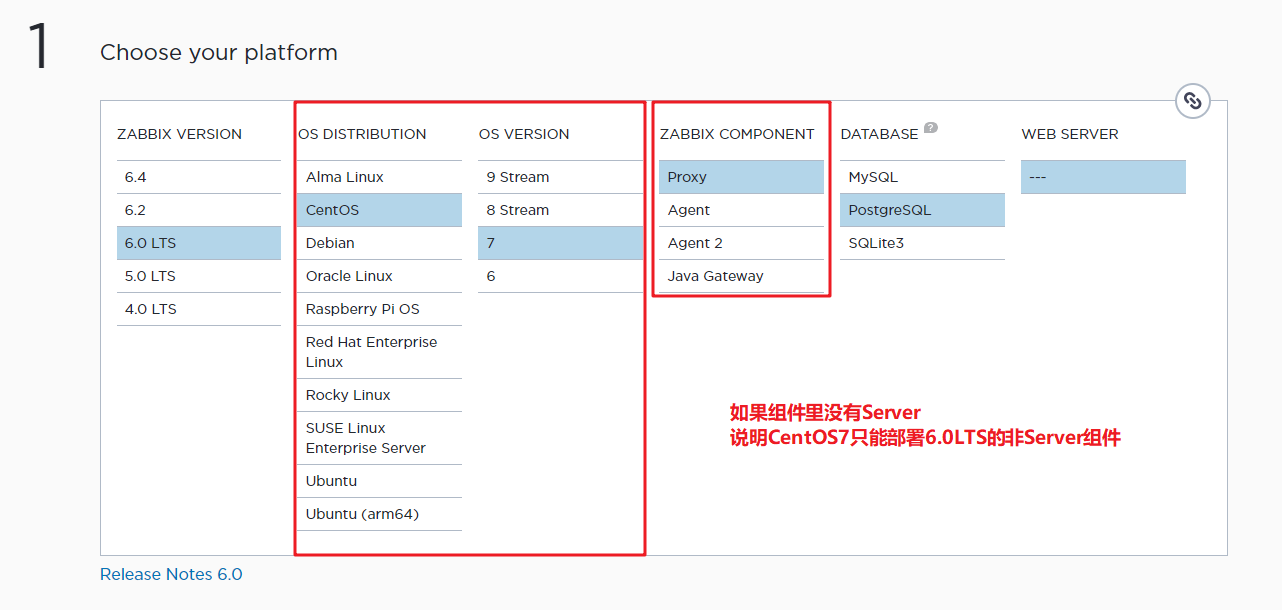This screenshot has width=1282, height=610.
Task: Choose CentOS as the OS distribution
Action: (380, 210)
